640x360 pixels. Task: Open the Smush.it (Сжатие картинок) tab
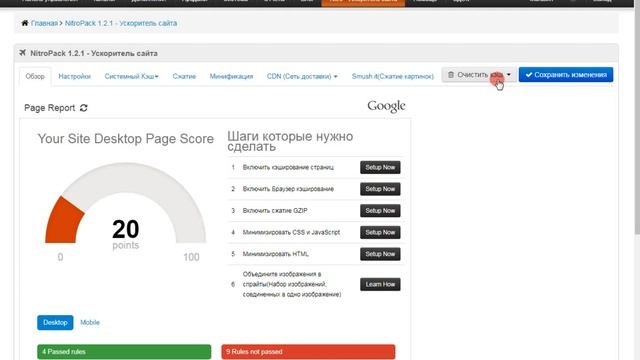[393, 76]
